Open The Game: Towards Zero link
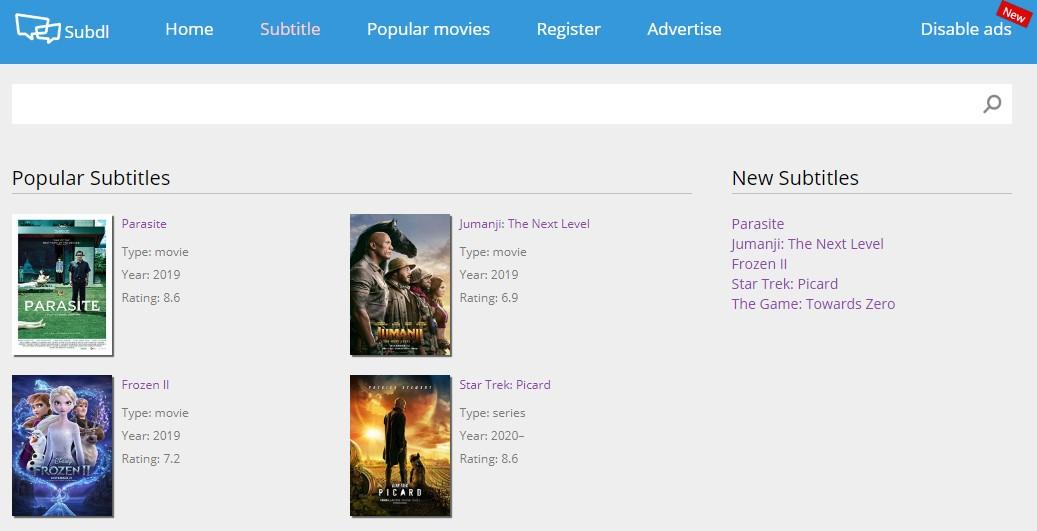 click(x=813, y=304)
